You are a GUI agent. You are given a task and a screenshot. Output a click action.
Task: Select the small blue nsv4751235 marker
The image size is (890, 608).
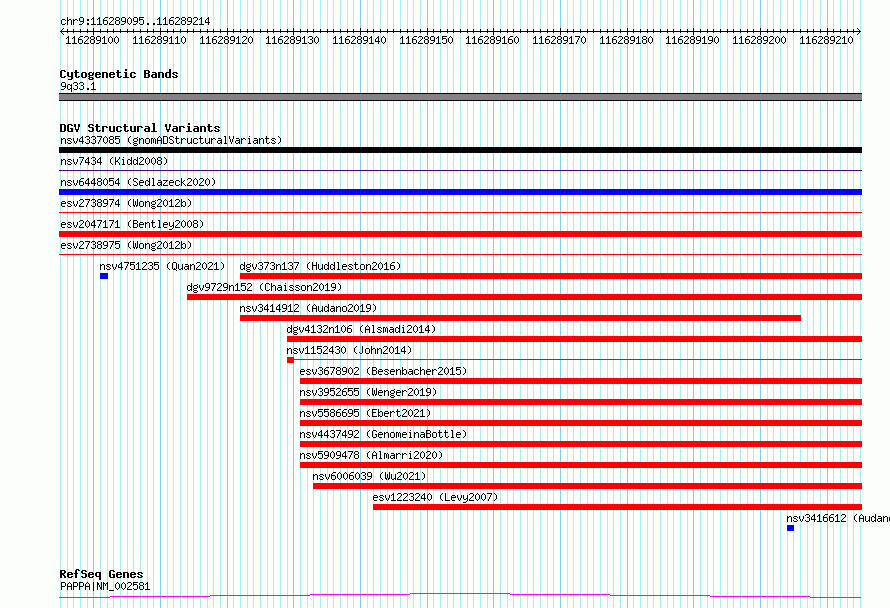pyautogui.click(x=104, y=276)
